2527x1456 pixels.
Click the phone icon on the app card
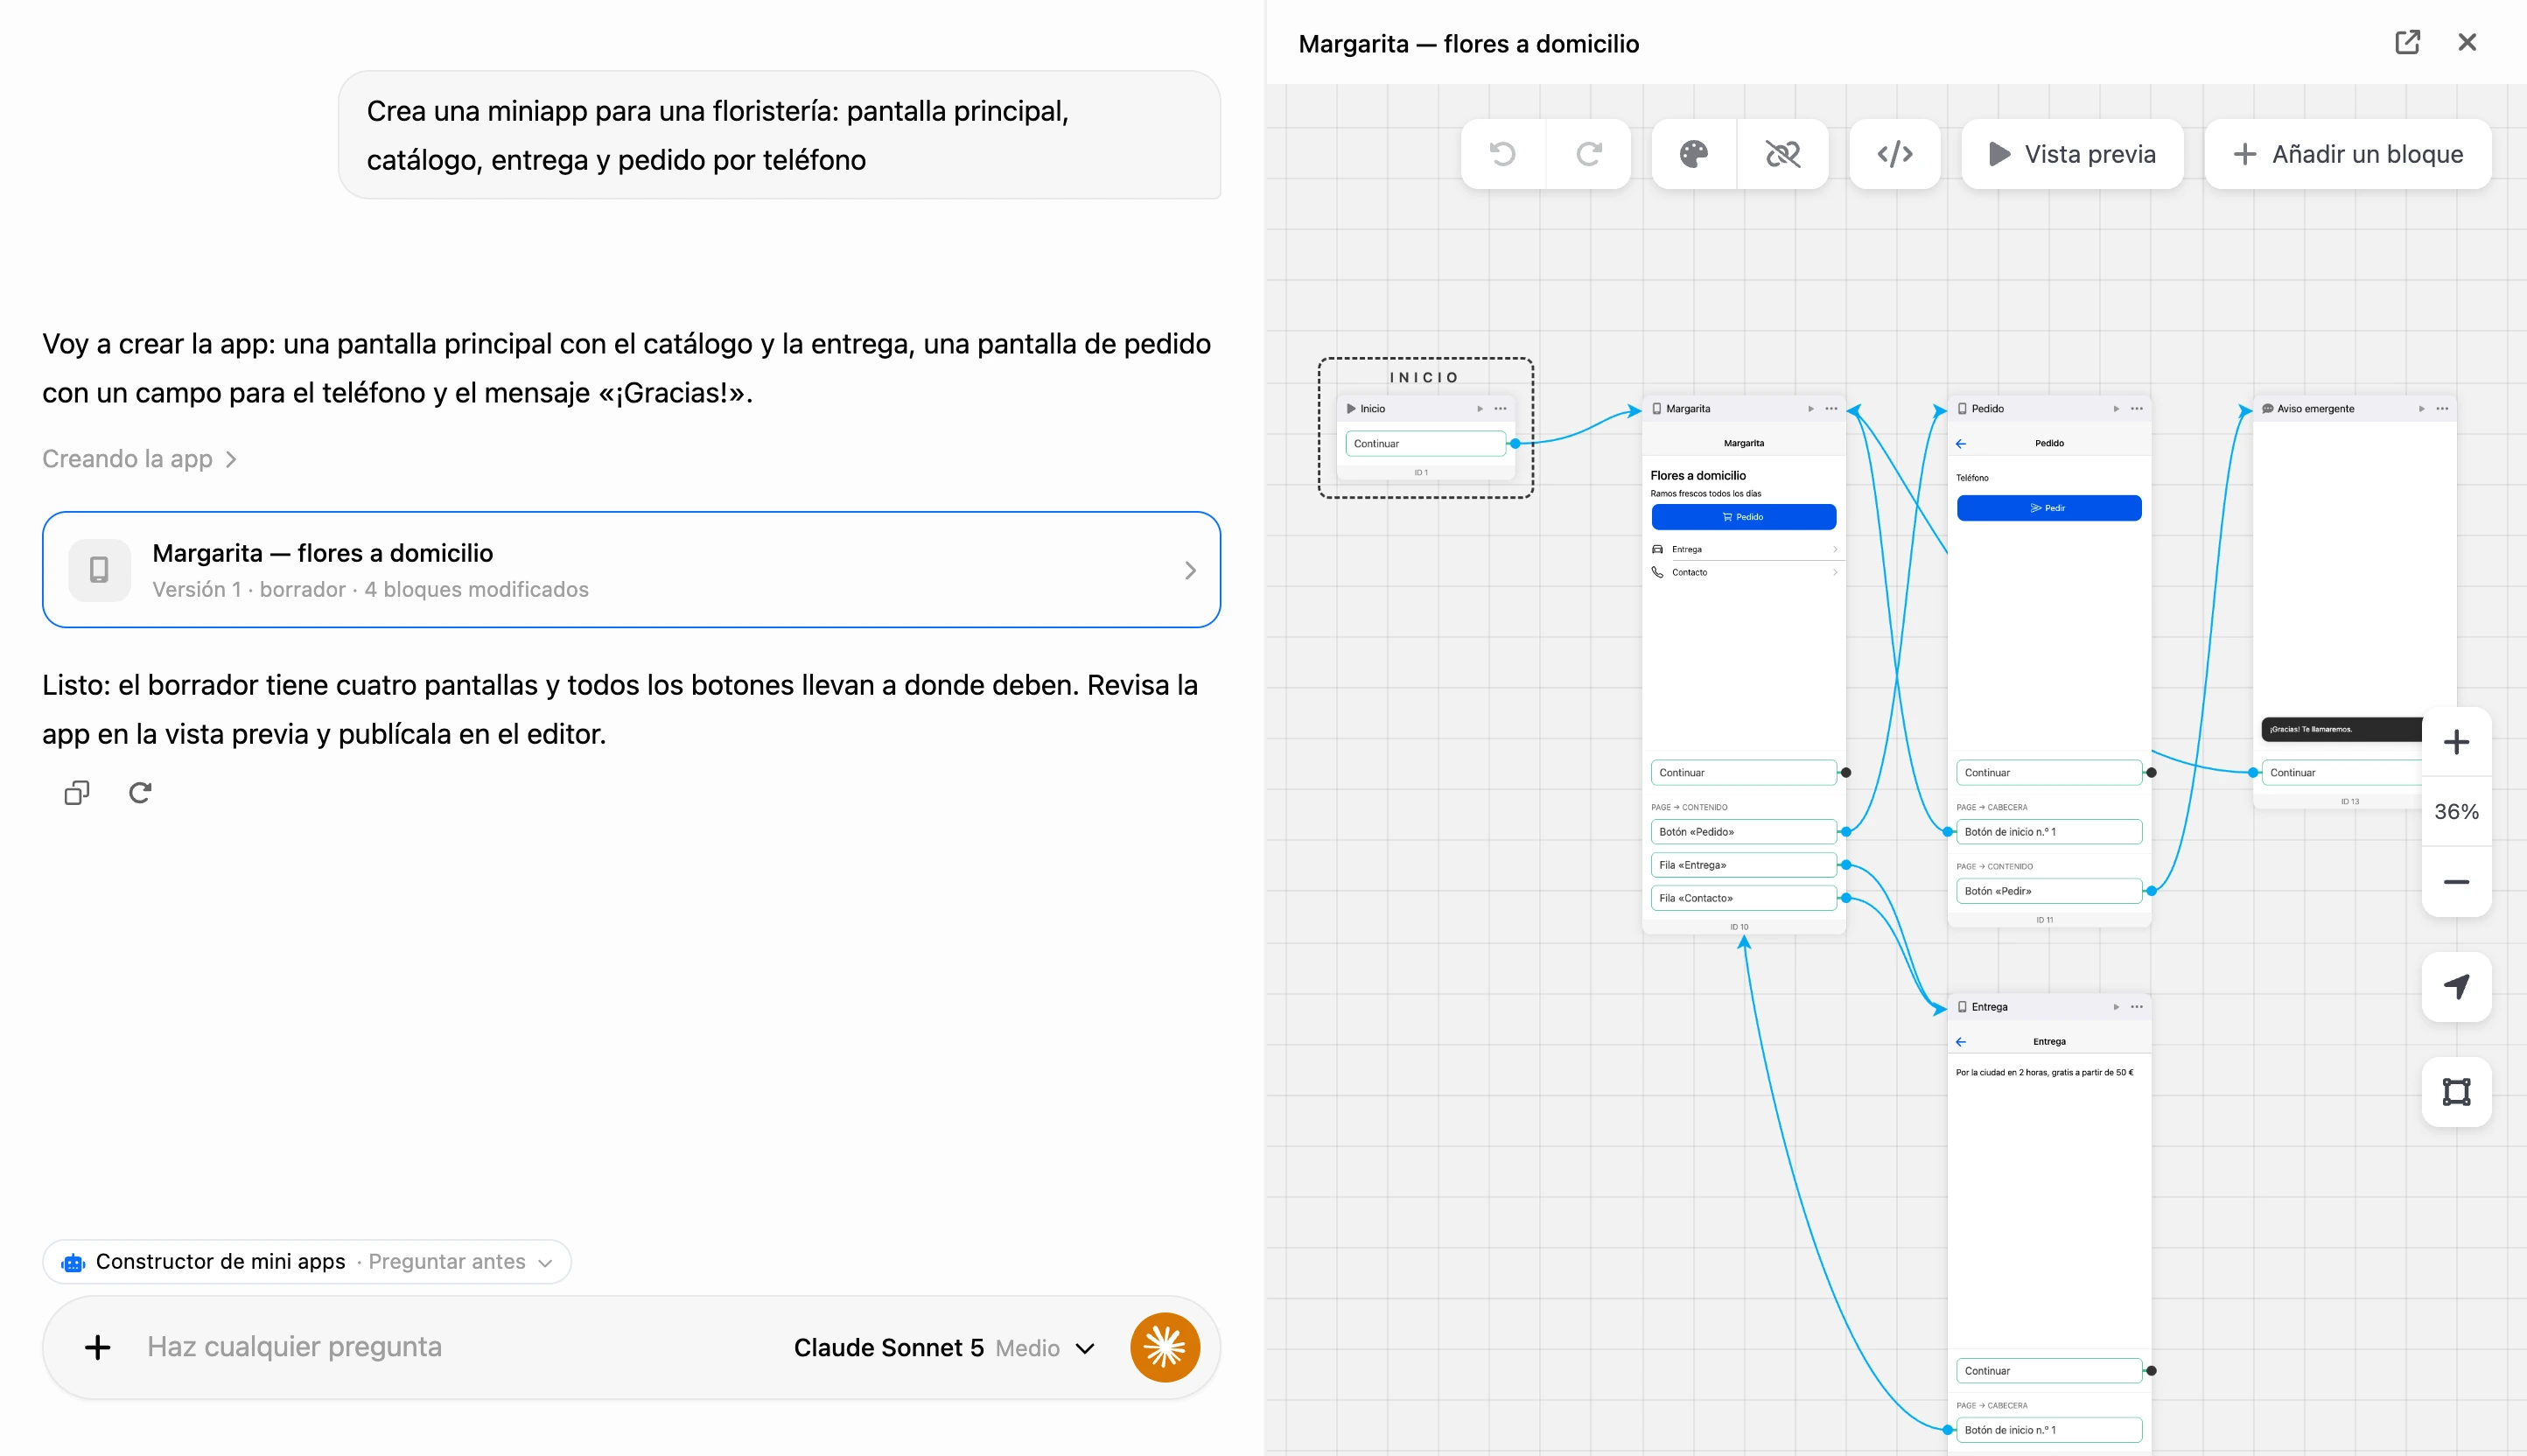click(x=99, y=570)
